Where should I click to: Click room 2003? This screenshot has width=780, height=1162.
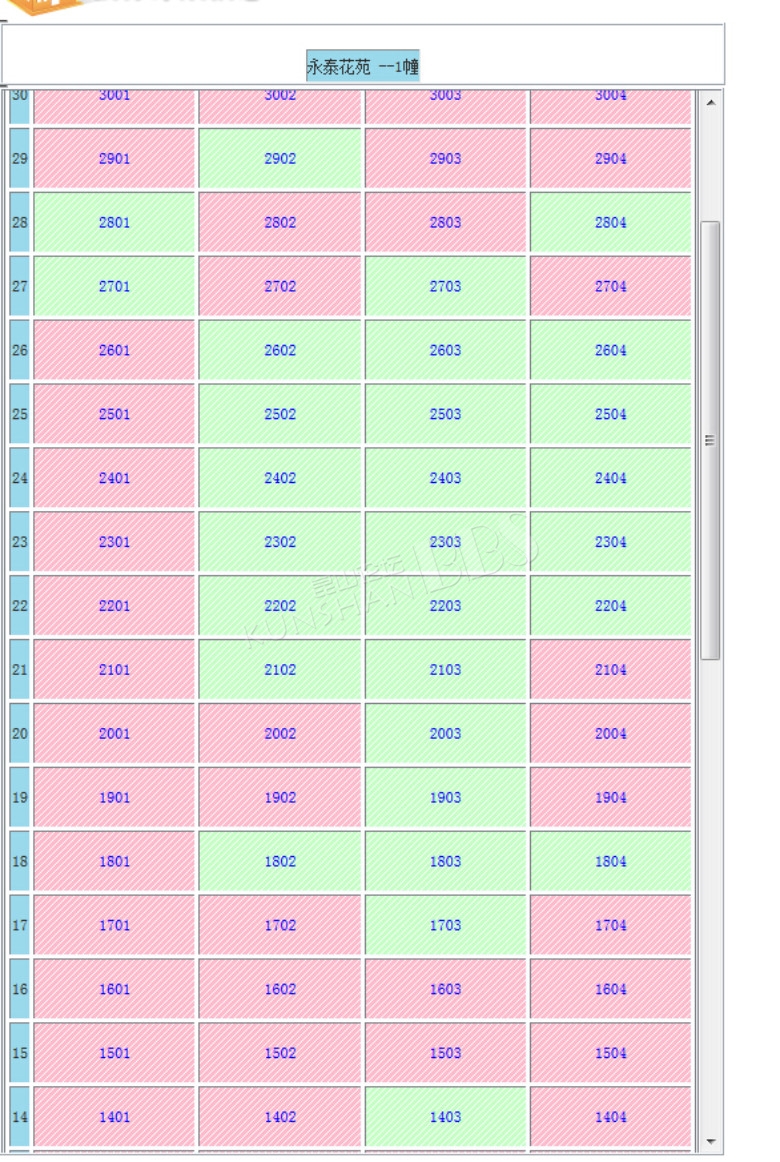(x=445, y=733)
